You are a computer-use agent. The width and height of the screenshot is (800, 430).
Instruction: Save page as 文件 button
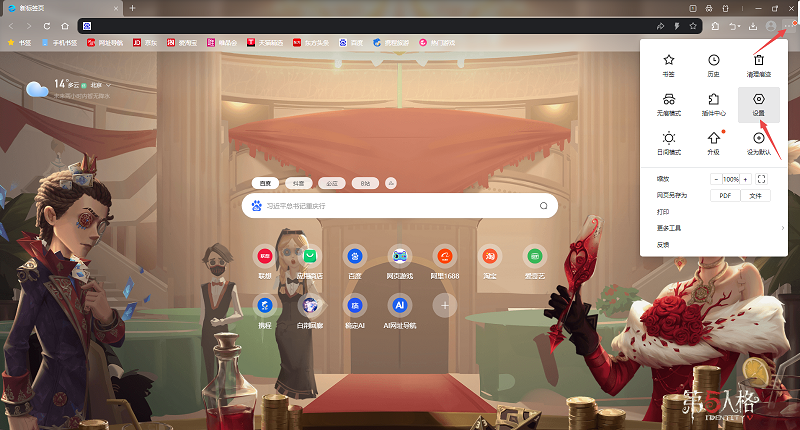(x=755, y=195)
